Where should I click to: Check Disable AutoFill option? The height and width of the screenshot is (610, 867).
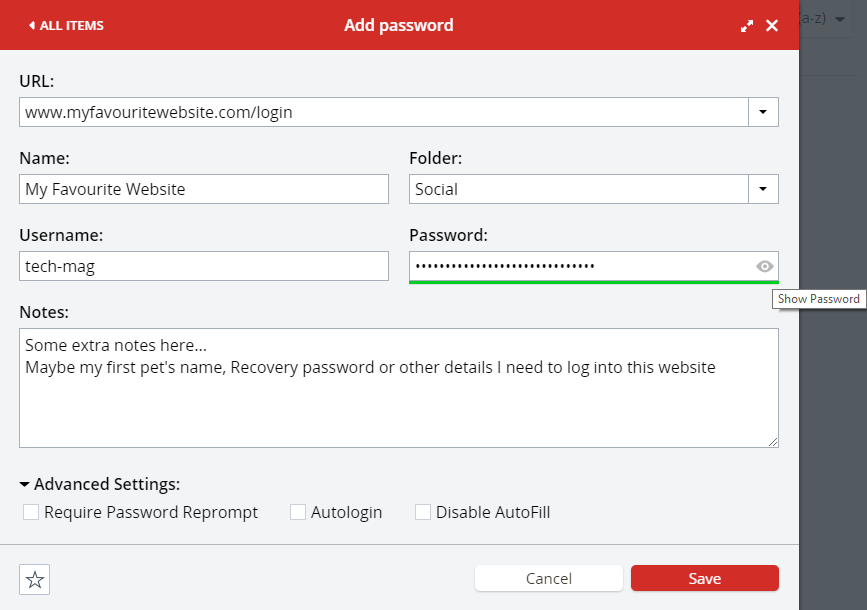point(423,512)
